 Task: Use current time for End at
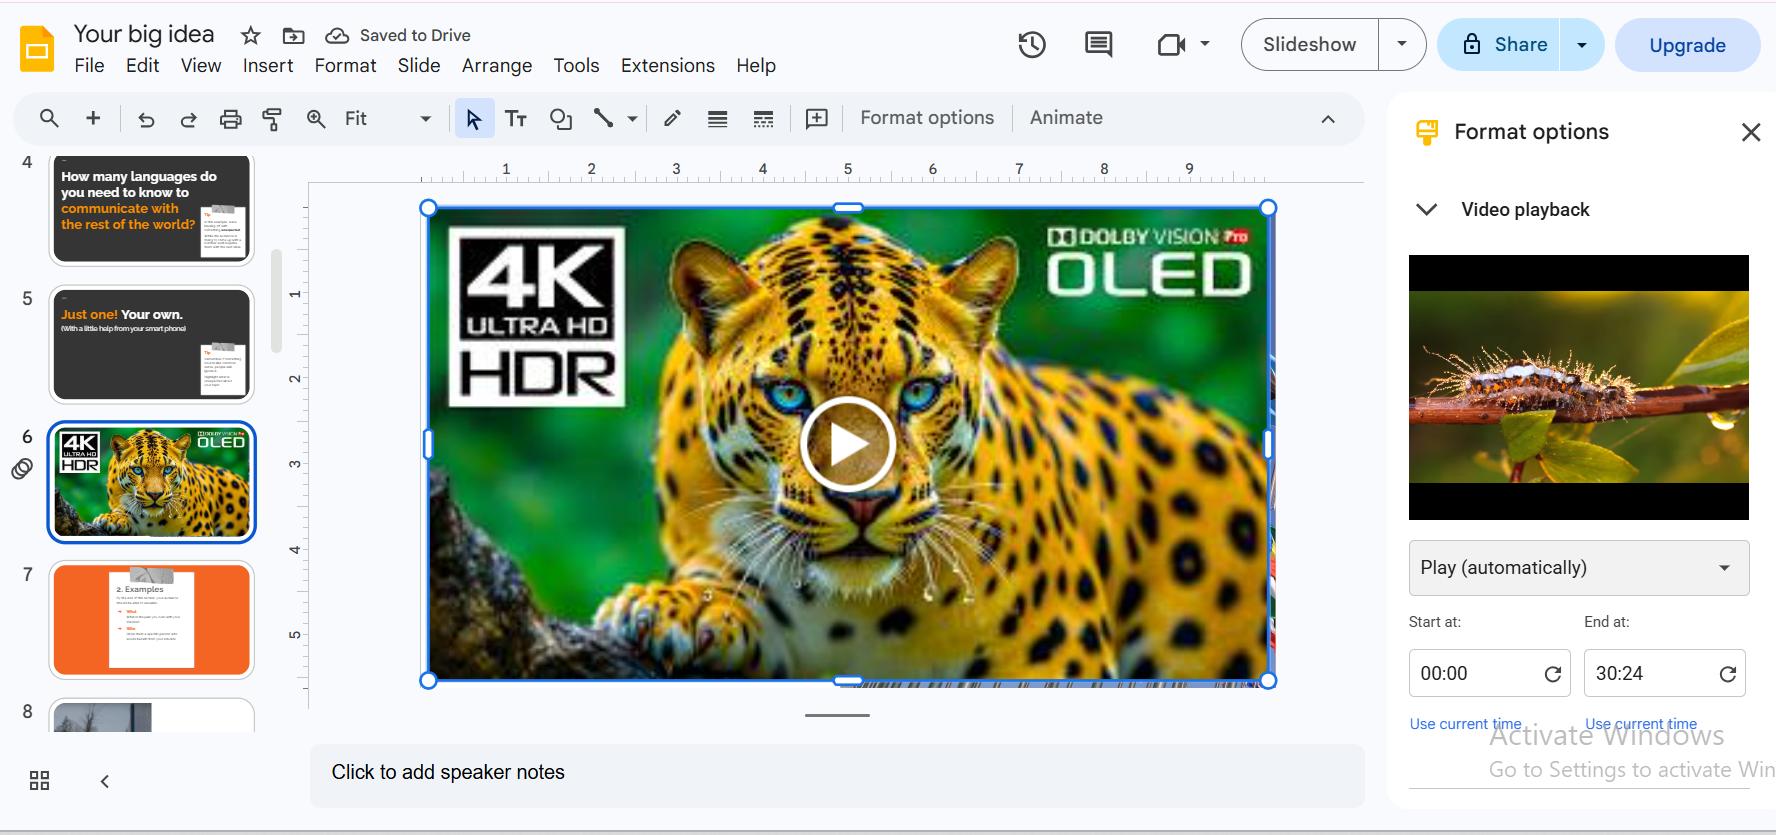[1640, 724]
